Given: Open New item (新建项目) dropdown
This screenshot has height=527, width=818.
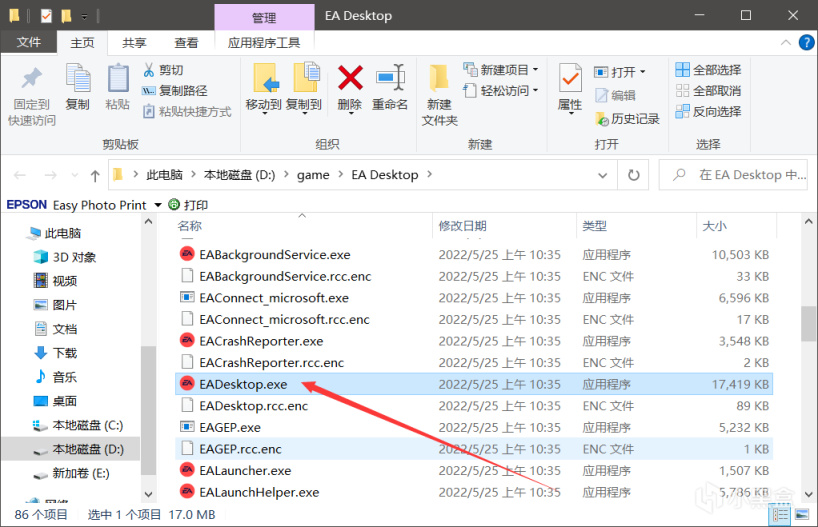Looking at the screenshot, I should point(501,70).
